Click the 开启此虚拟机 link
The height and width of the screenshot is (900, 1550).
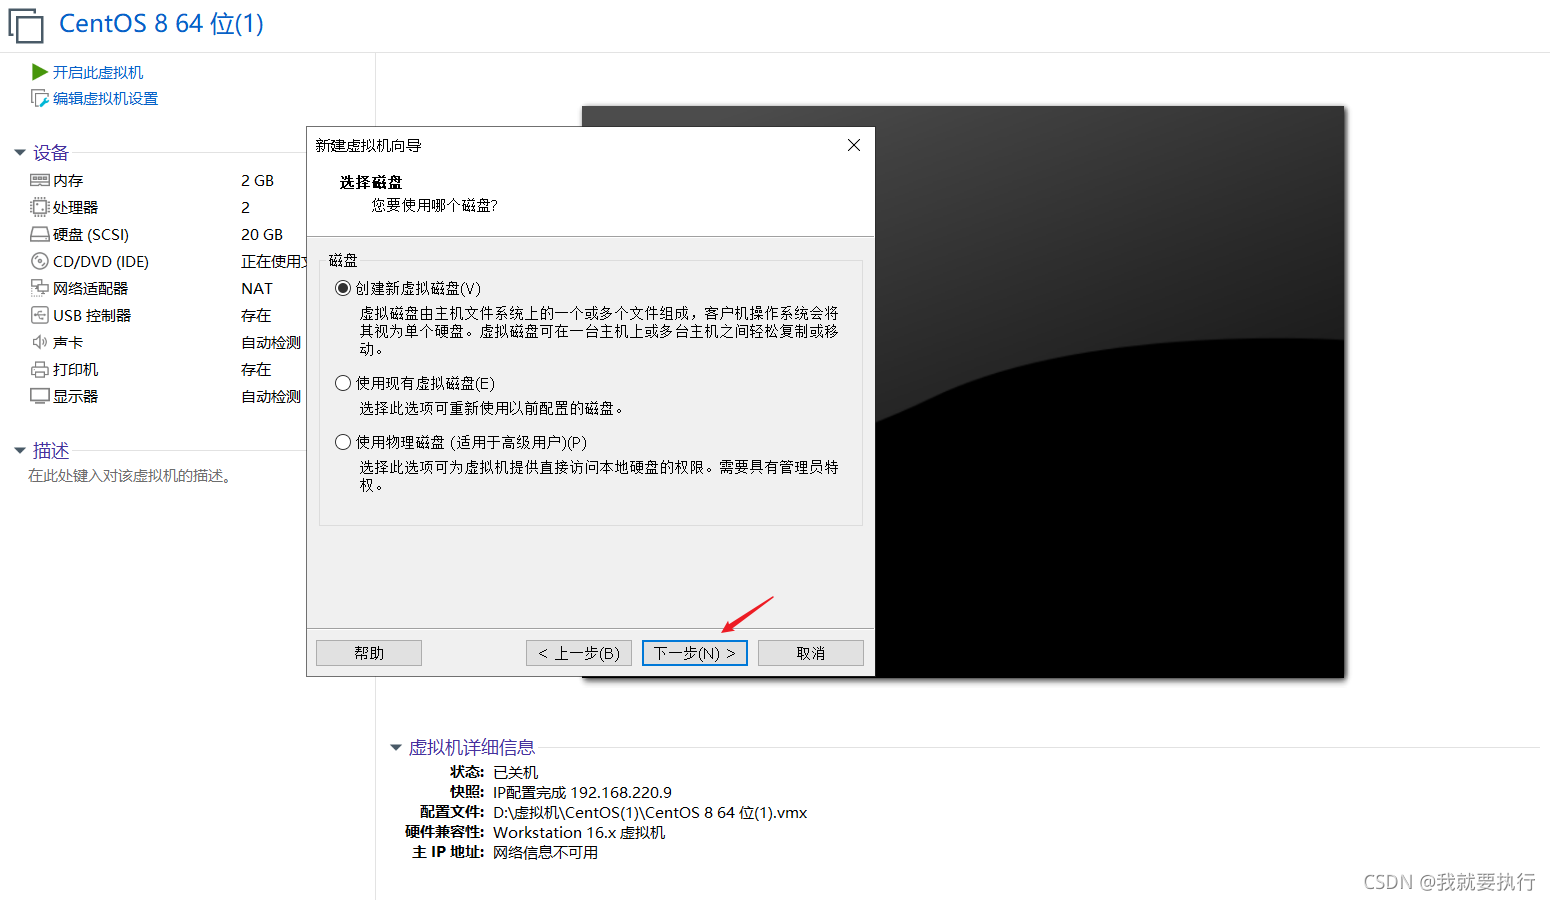98,72
